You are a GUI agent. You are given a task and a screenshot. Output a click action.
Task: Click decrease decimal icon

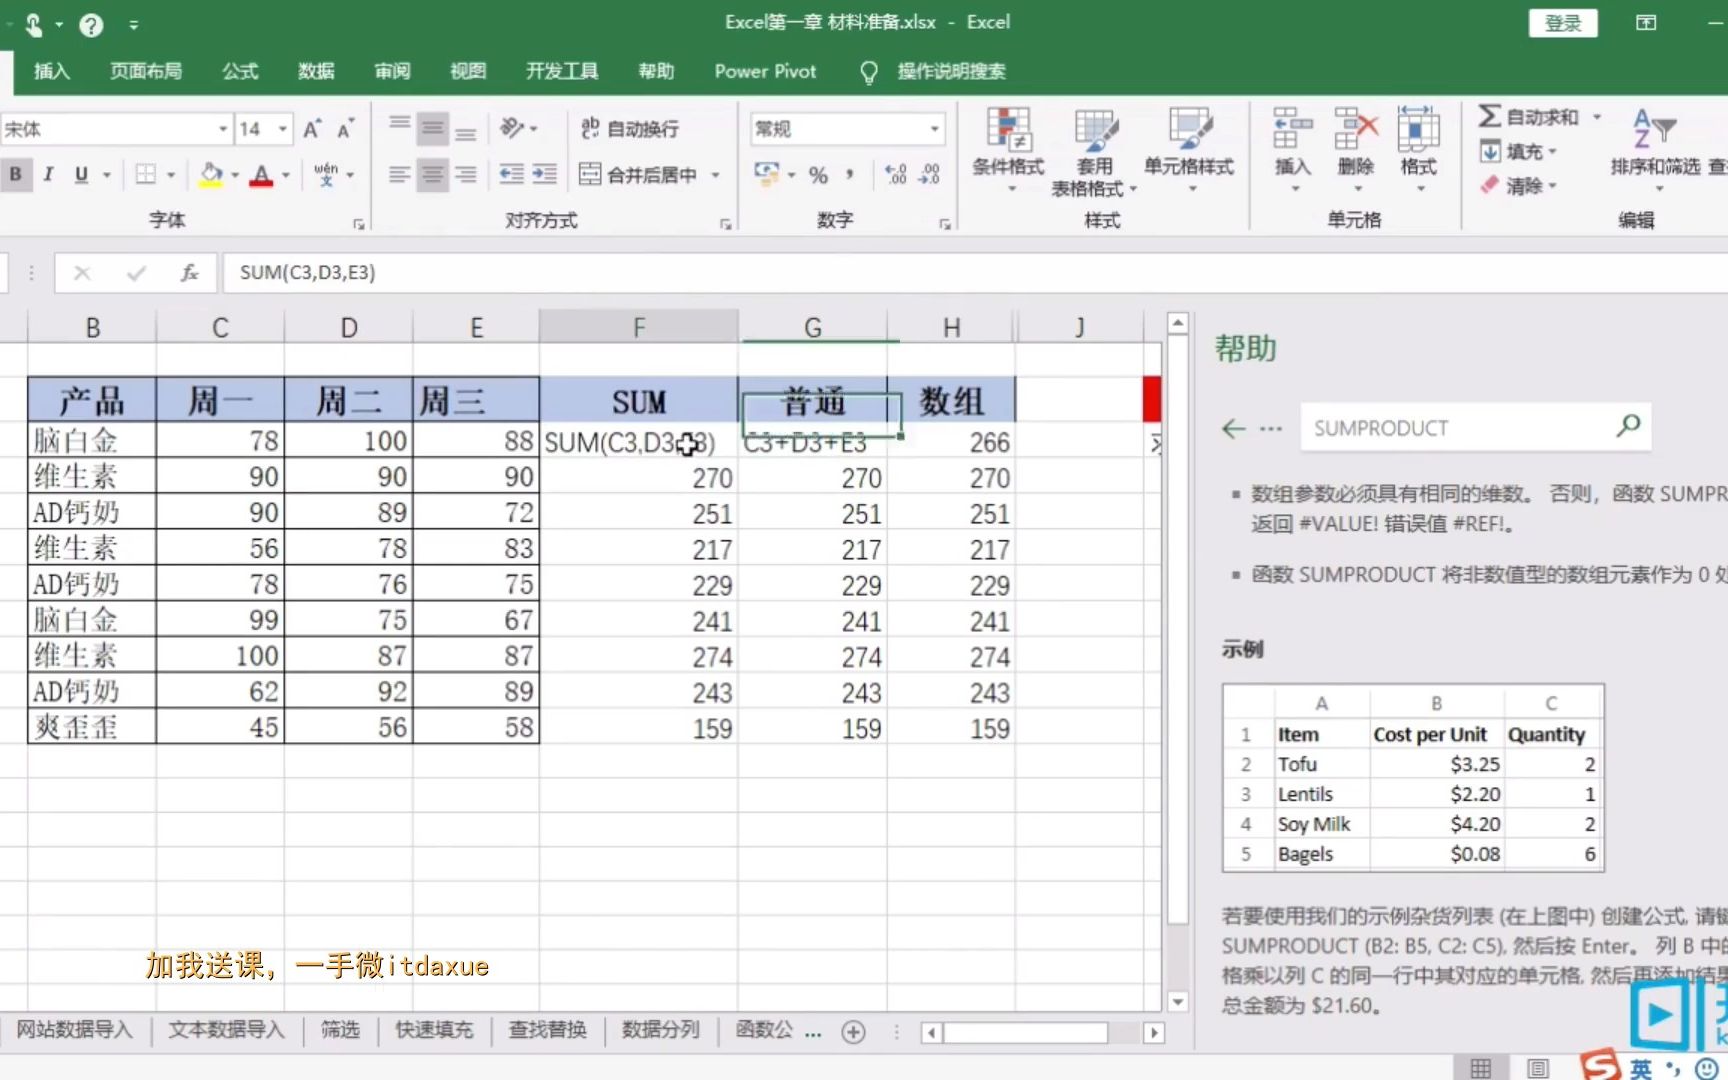(930, 175)
